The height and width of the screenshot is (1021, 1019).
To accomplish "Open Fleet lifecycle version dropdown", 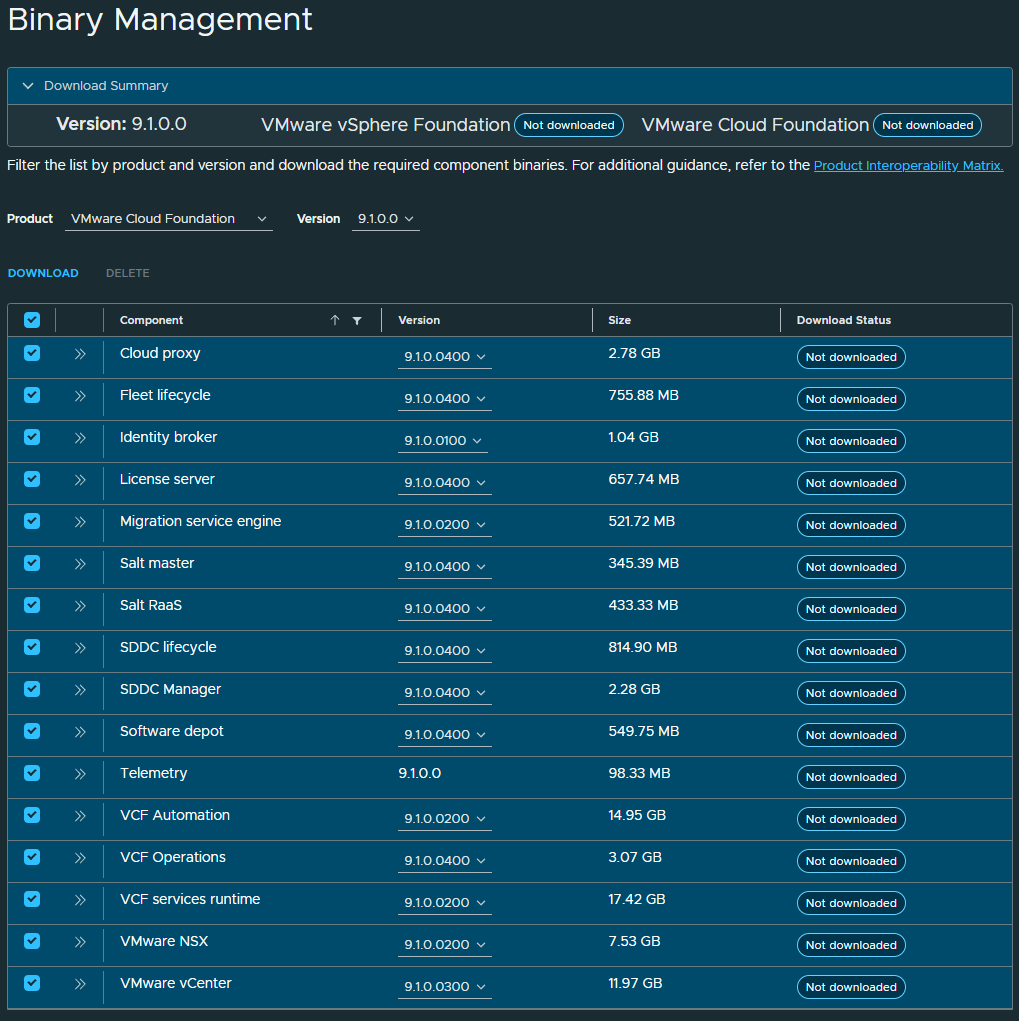I will click(445, 399).
